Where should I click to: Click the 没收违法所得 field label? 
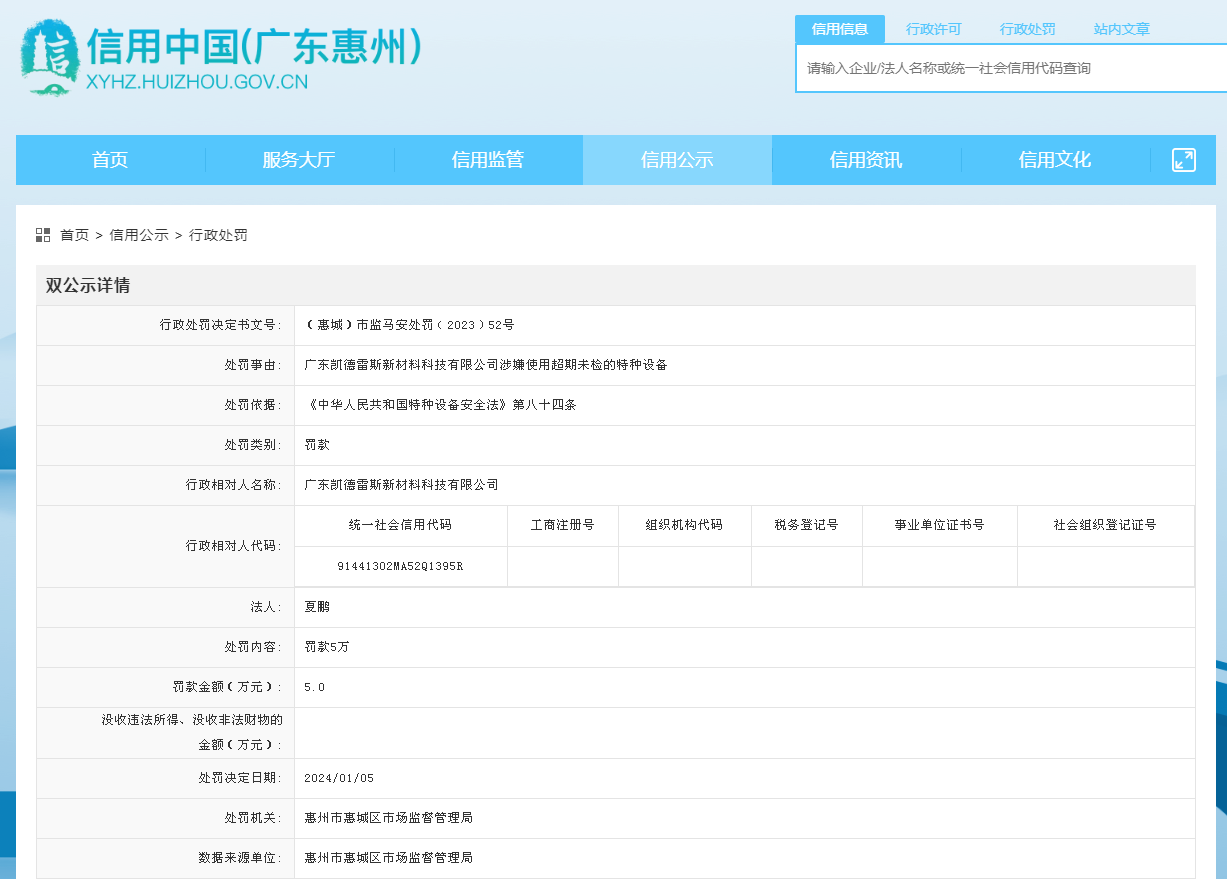[192, 732]
